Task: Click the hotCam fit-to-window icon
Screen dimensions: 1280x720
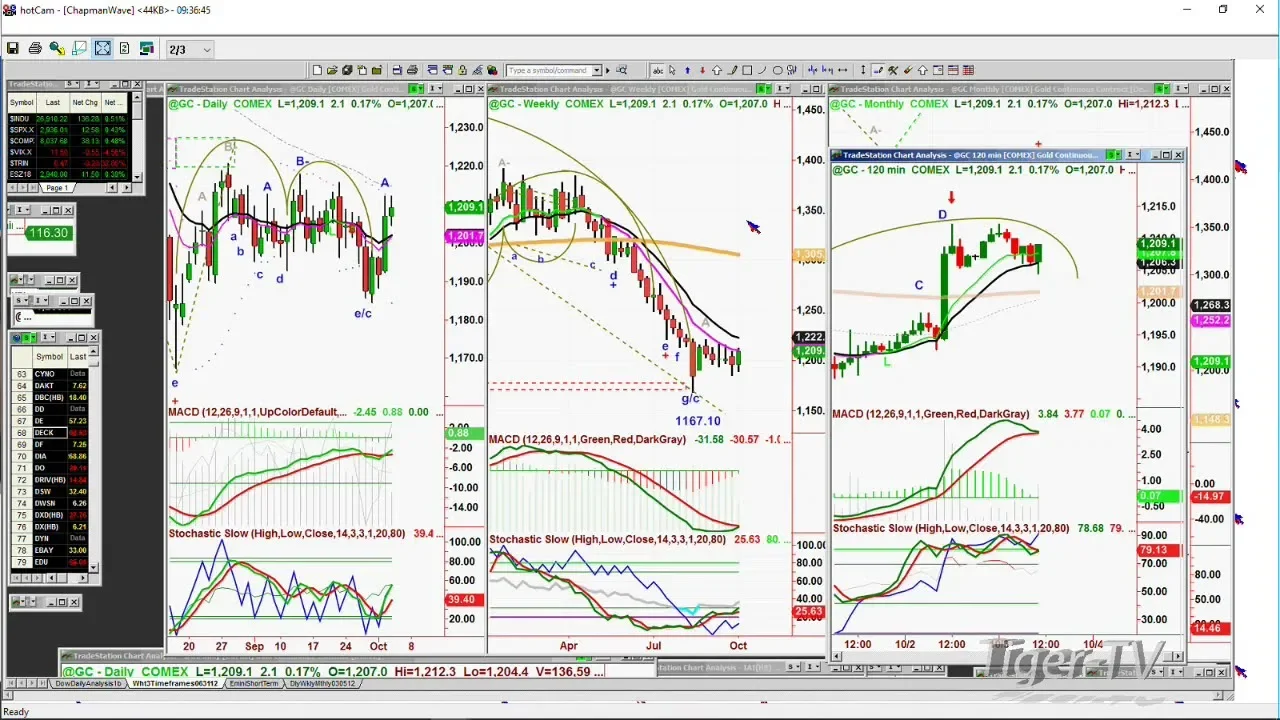Action: tap(102, 48)
